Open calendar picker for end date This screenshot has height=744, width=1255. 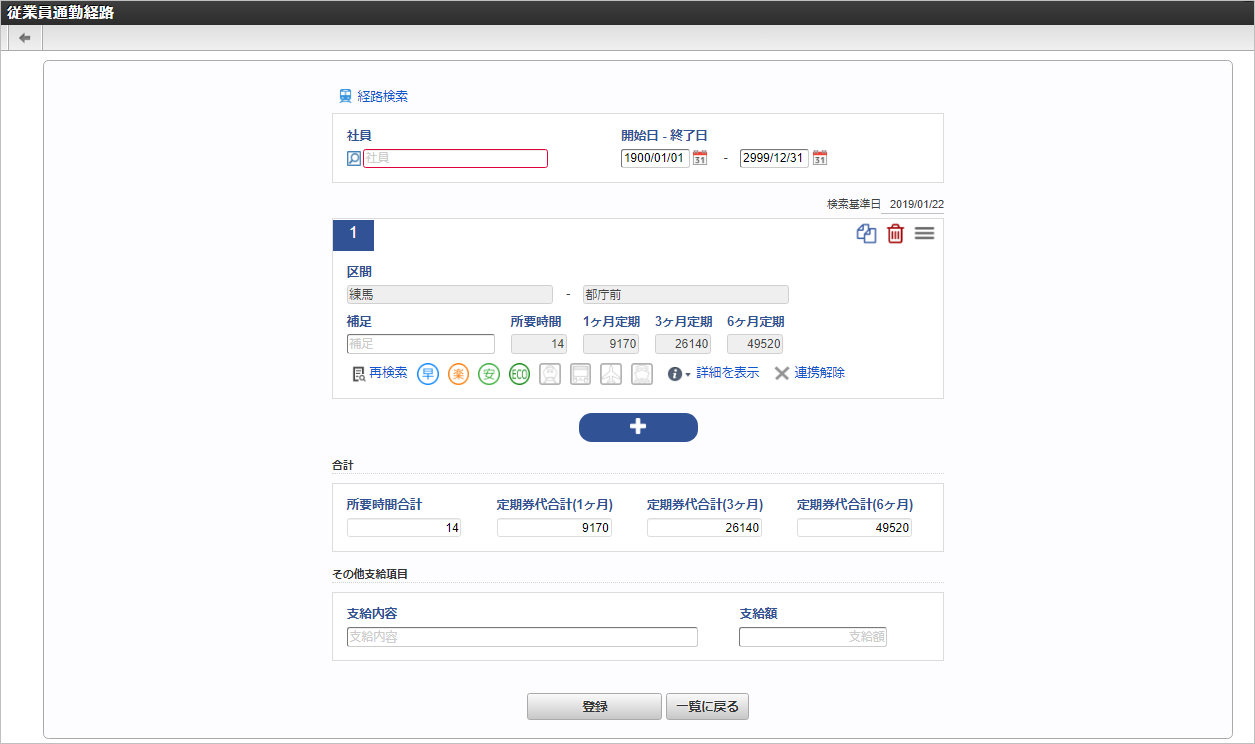[x=820, y=158]
